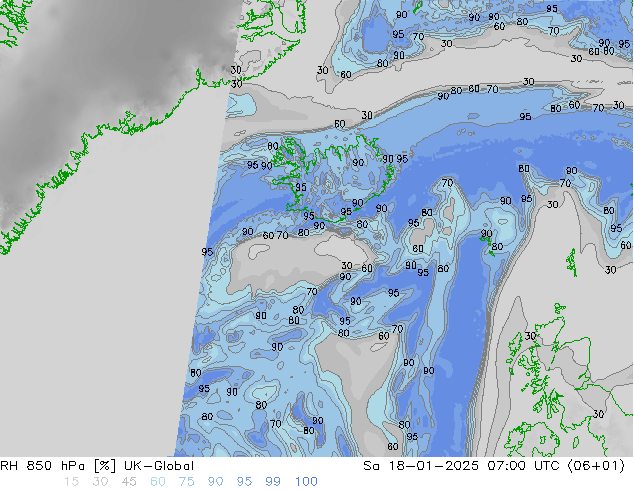634x490 pixels.
Task: Select legend value 15 in the color scale
Action: [71, 482]
